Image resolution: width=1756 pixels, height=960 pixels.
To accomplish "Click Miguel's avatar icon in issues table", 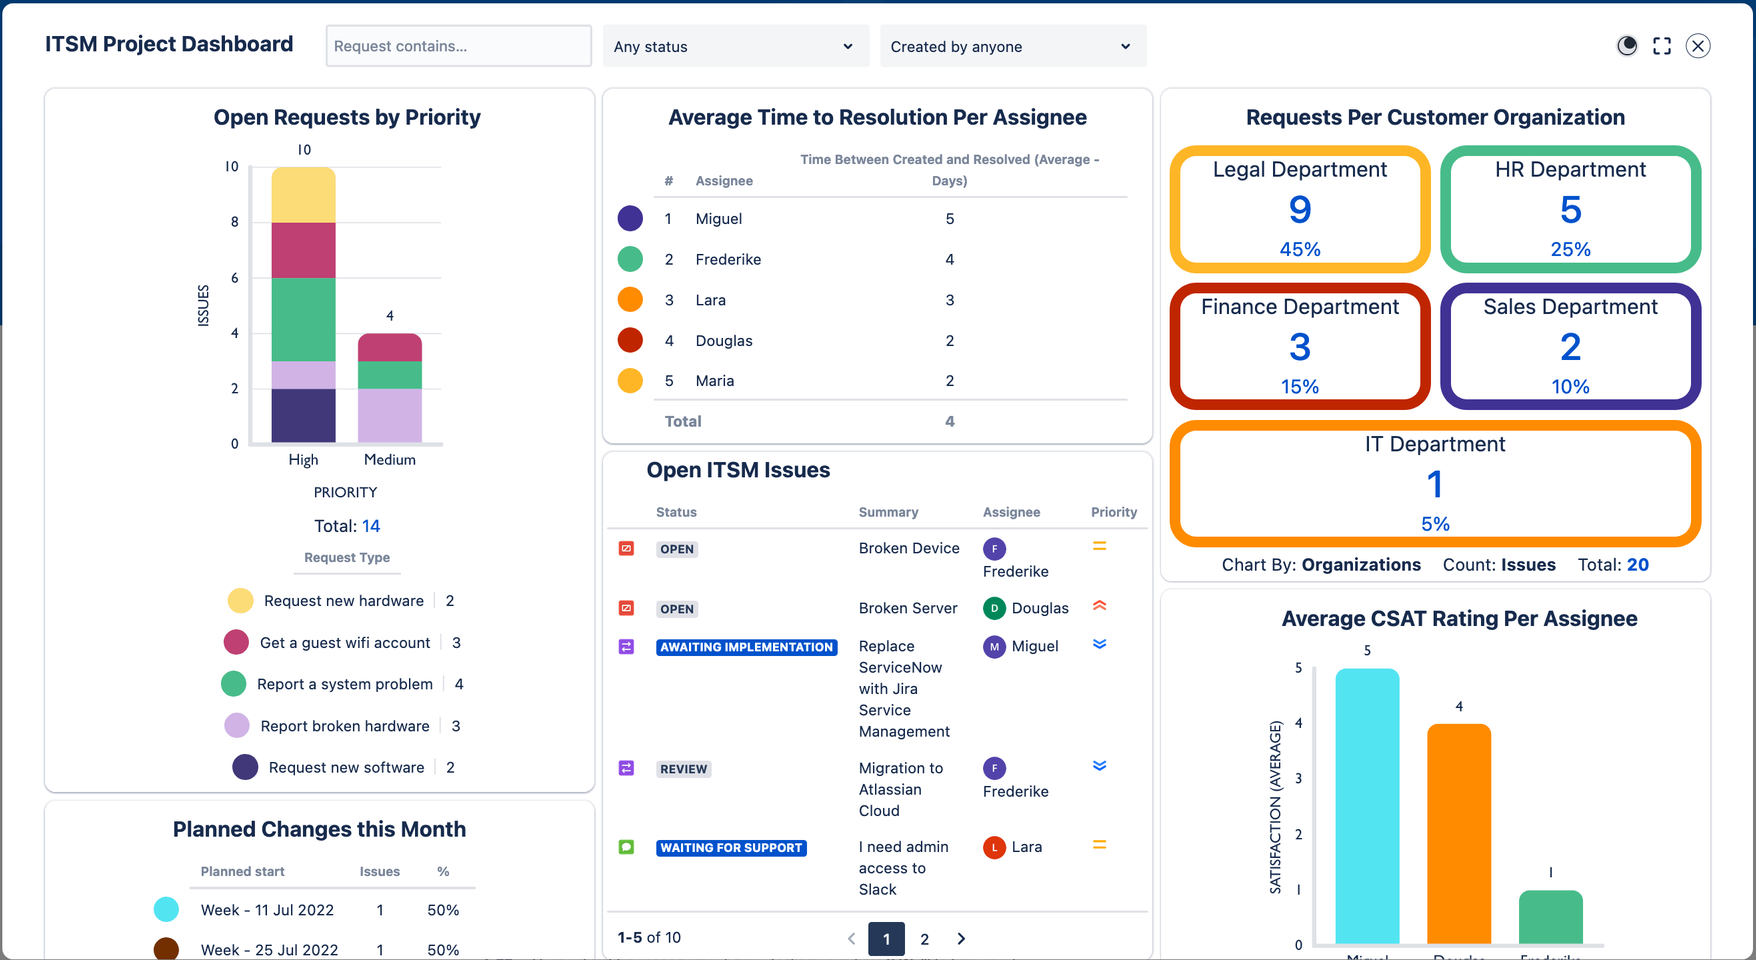I will coord(994,647).
